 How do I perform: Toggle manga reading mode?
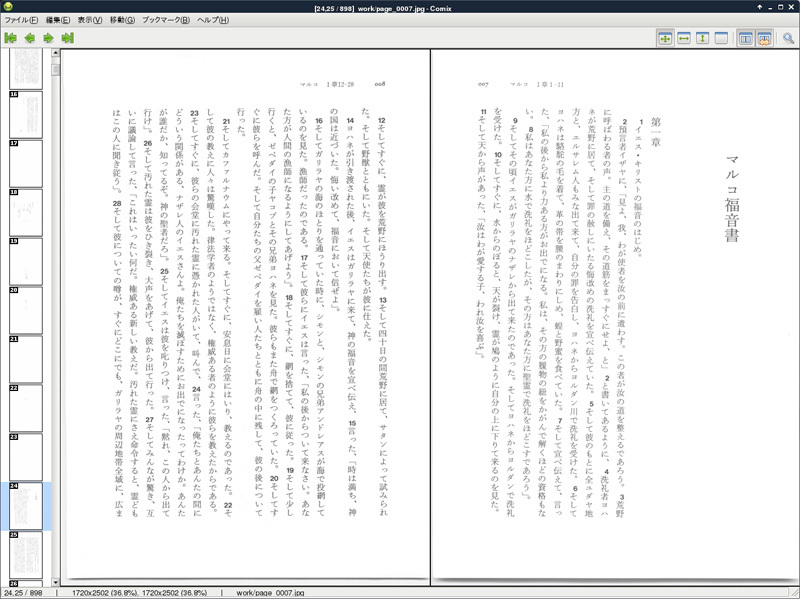tap(764, 38)
